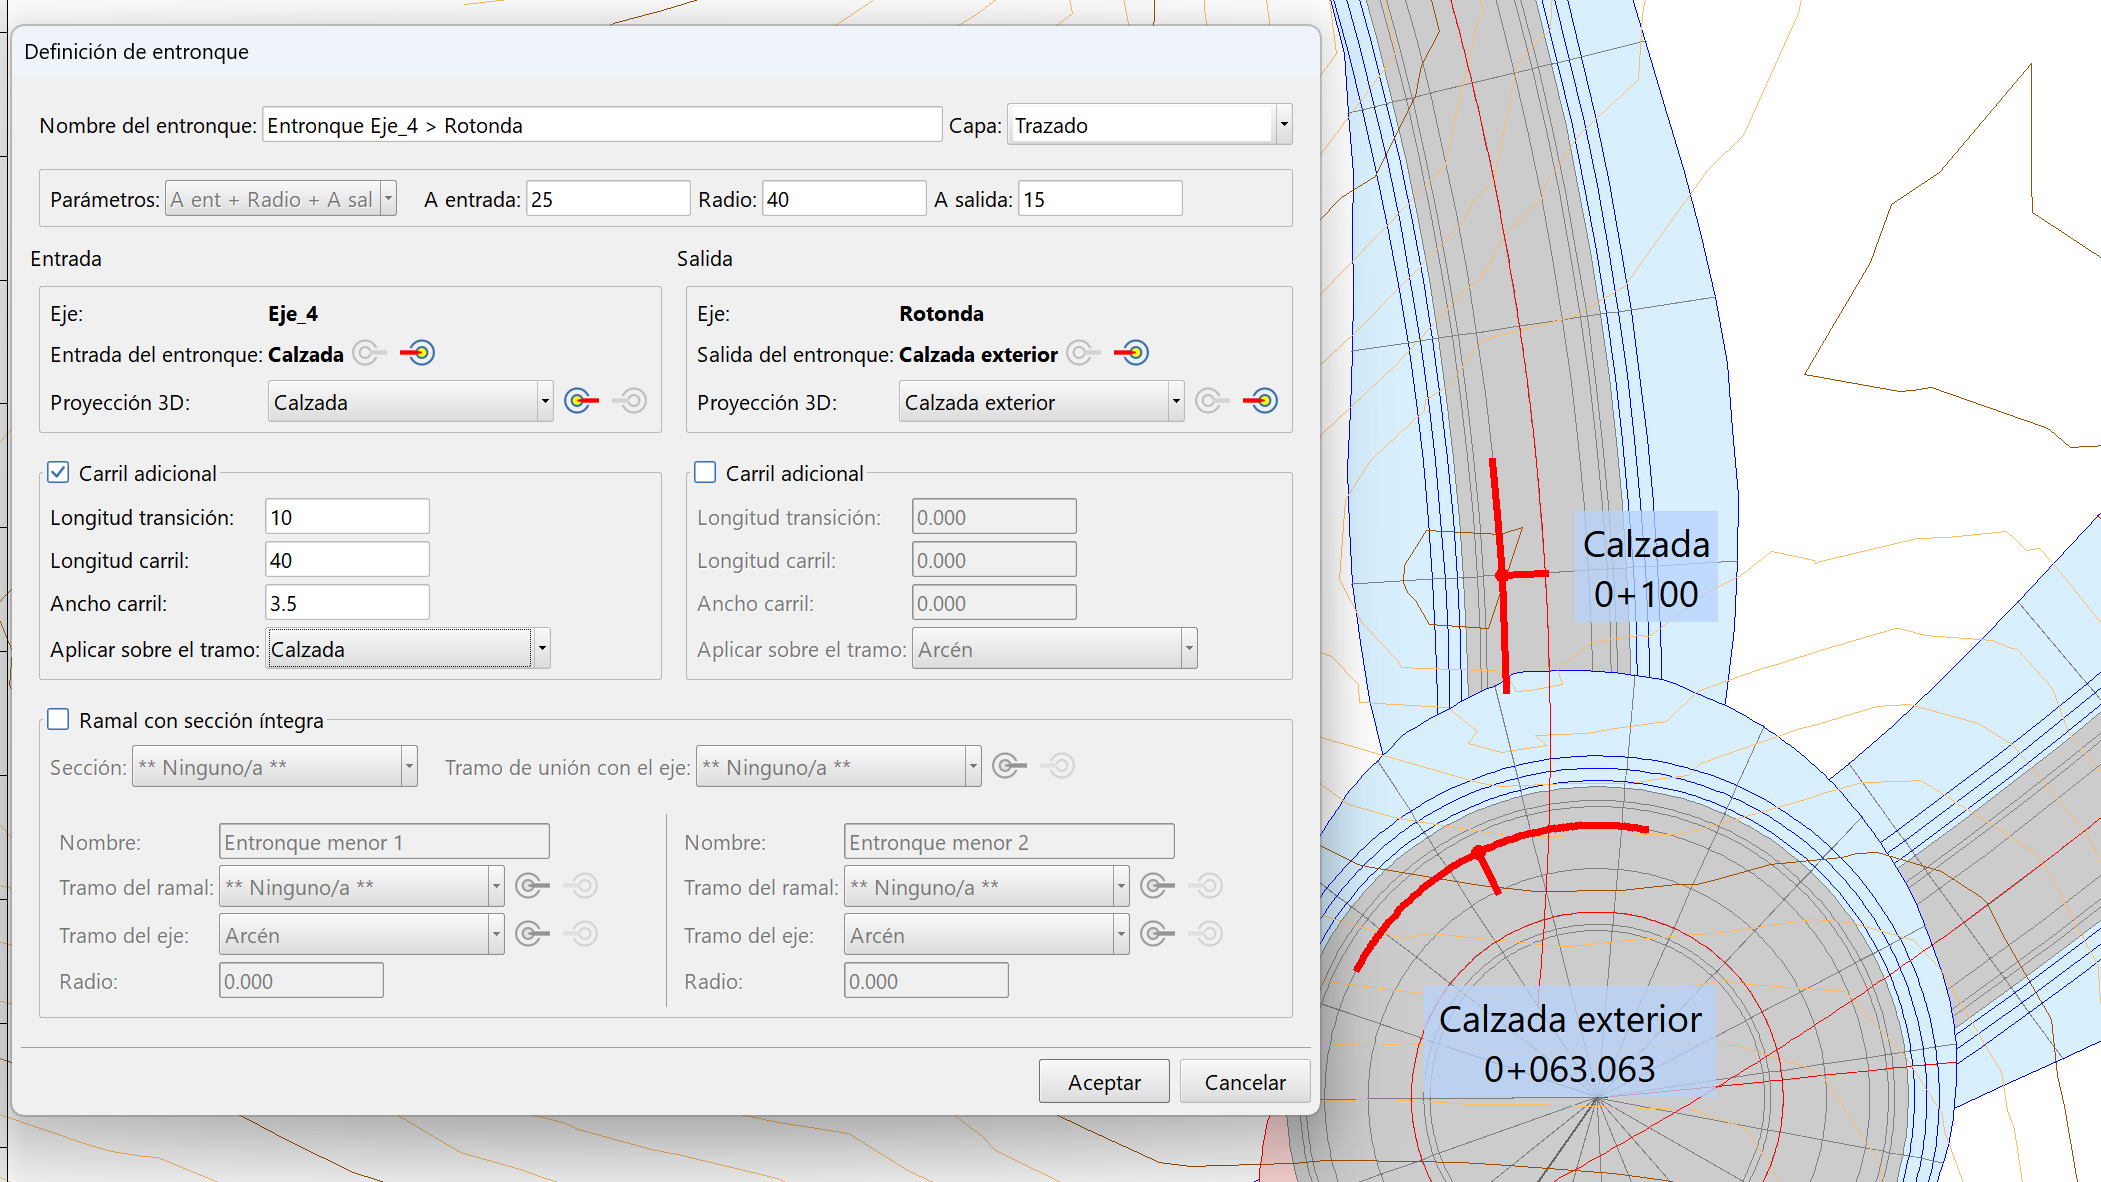This screenshot has width=2101, height=1182.
Task: Click red target icon beside Salida del entronque
Action: (1132, 353)
